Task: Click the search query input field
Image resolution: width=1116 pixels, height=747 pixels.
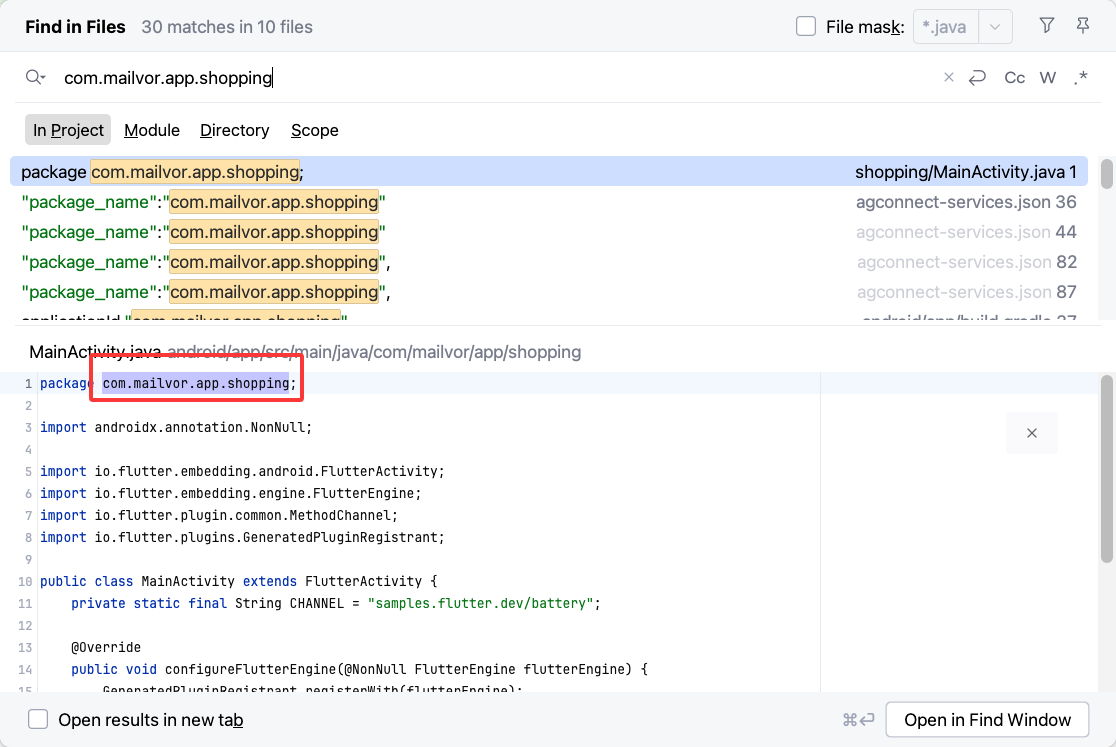Action: 500,78
